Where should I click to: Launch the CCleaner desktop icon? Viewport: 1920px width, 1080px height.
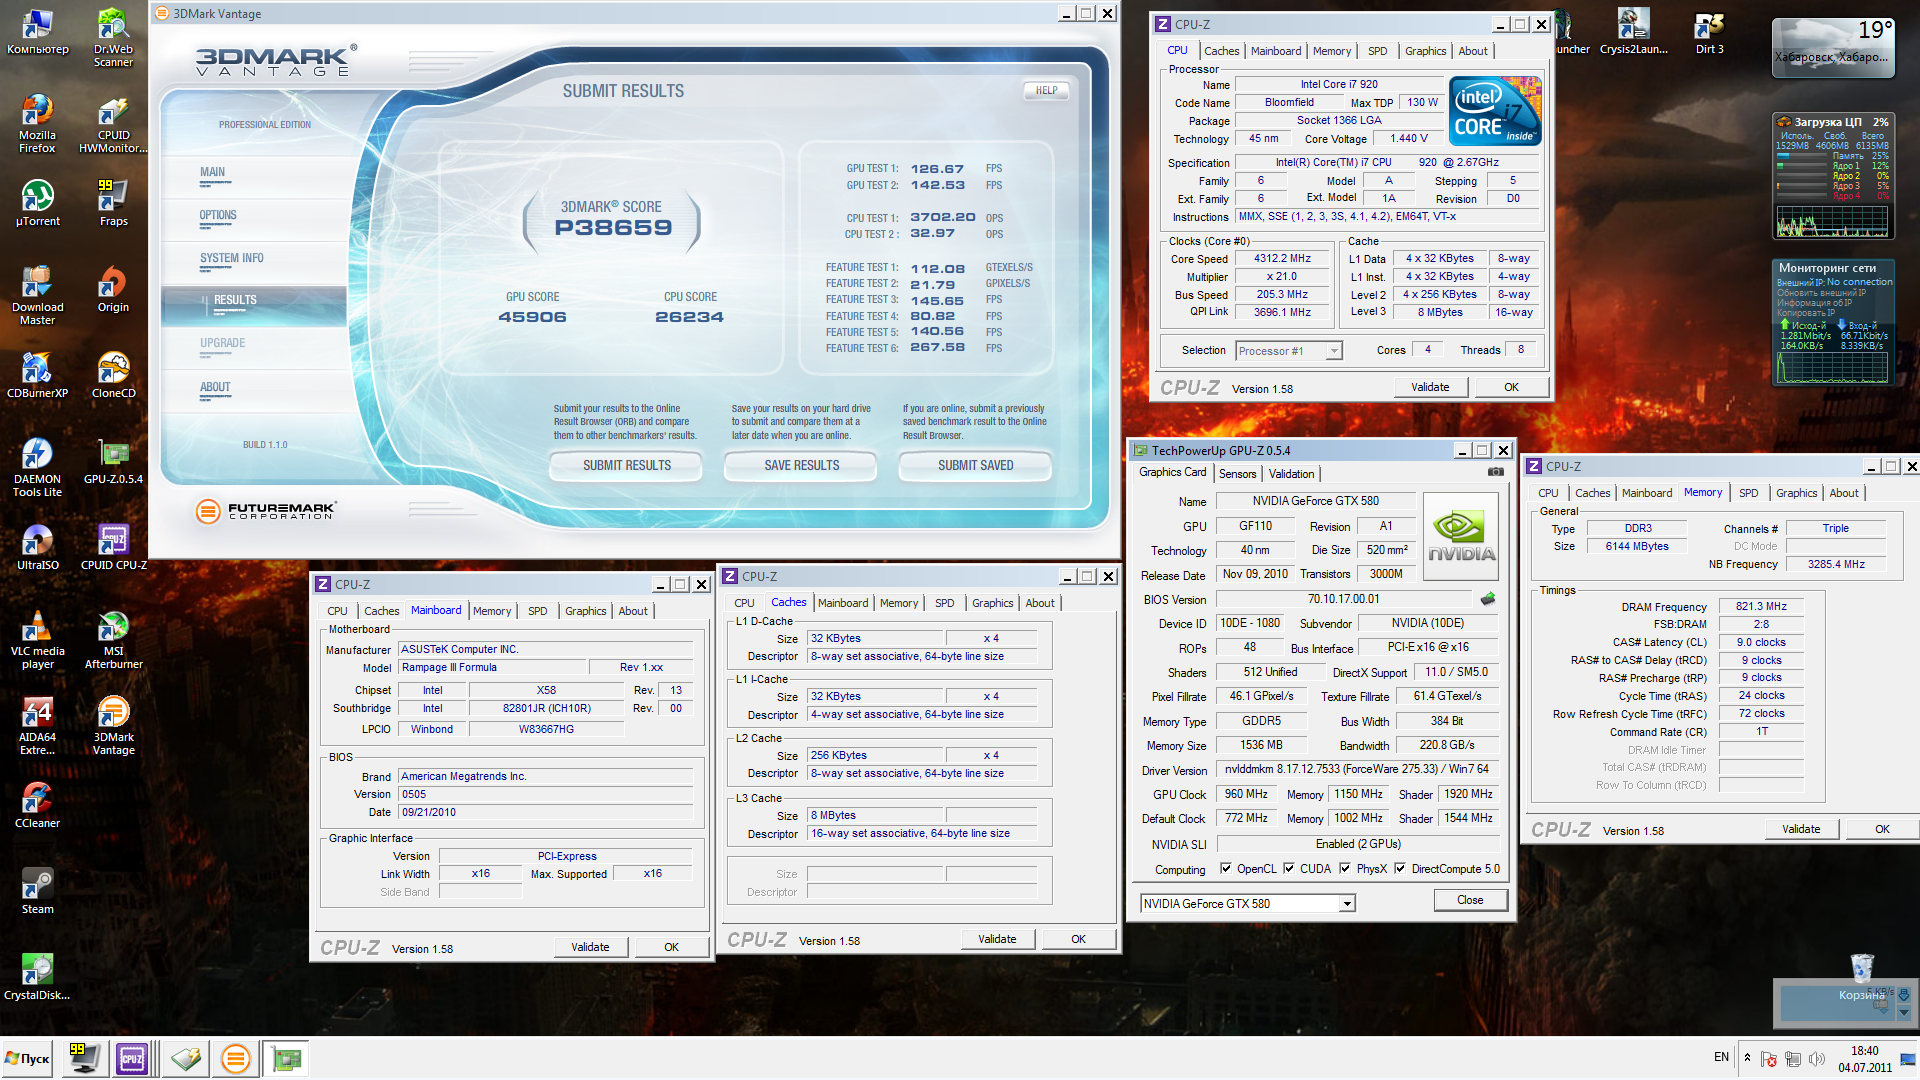click(37, 805)
